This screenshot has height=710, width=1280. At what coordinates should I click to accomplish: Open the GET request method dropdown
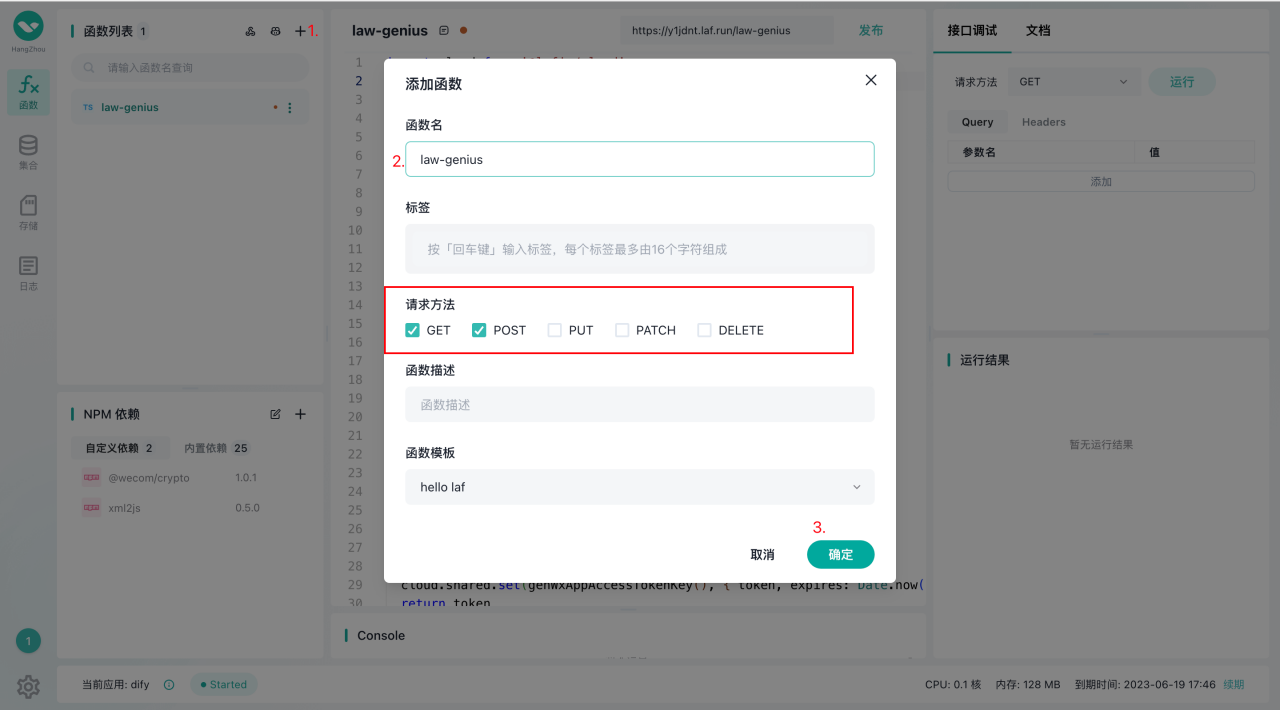coord(1073,81)
